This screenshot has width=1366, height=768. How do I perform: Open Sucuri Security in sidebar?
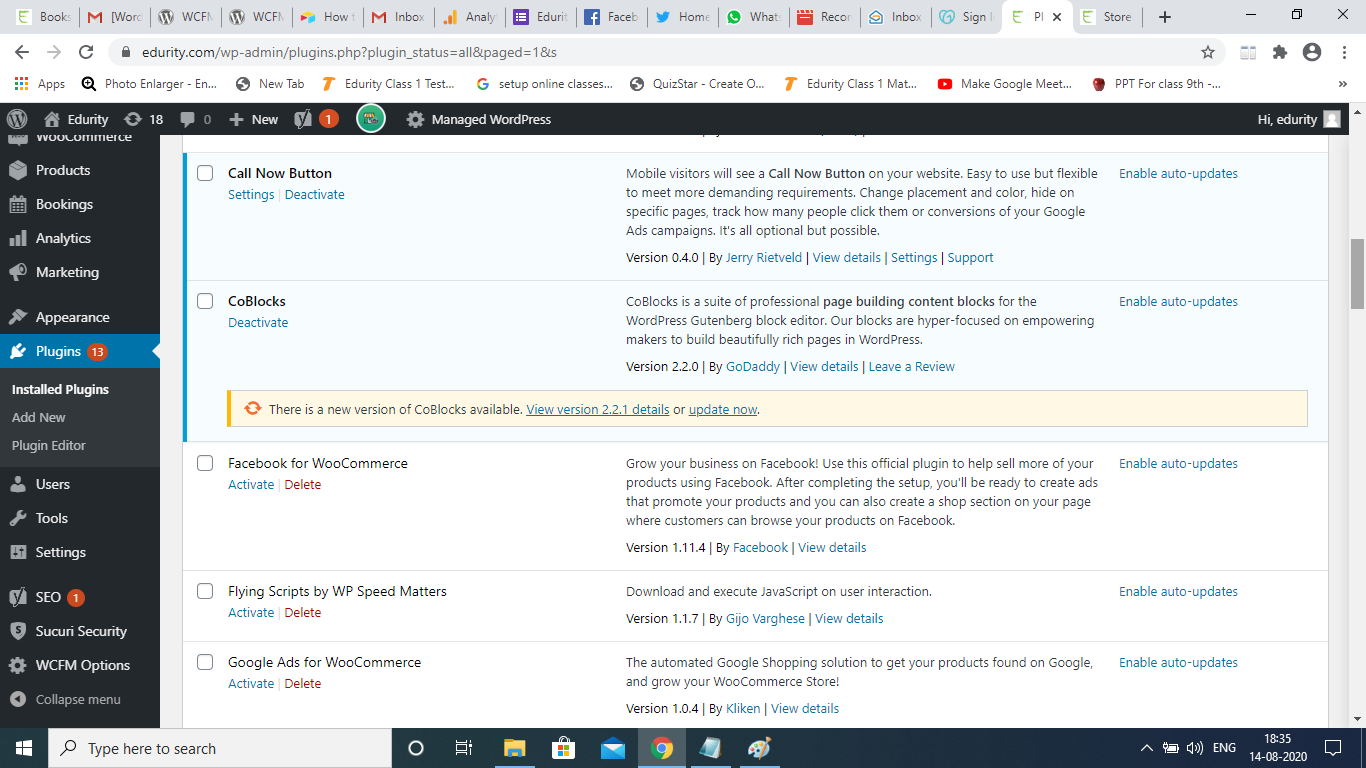point(80,631)
